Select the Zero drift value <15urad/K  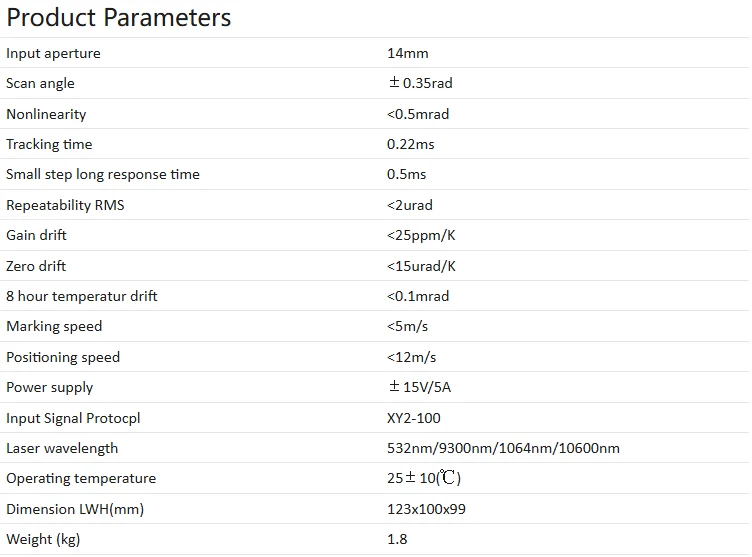tap(421, 266)
